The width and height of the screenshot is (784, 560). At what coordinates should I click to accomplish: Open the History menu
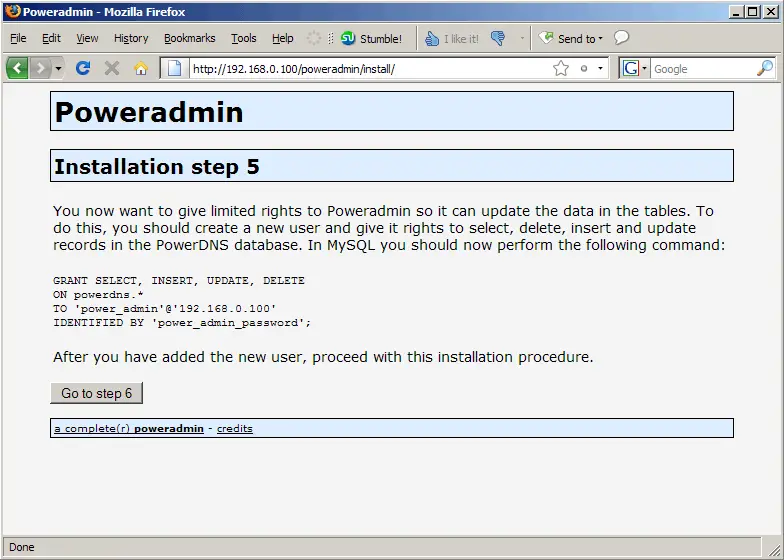coord(131,38)
